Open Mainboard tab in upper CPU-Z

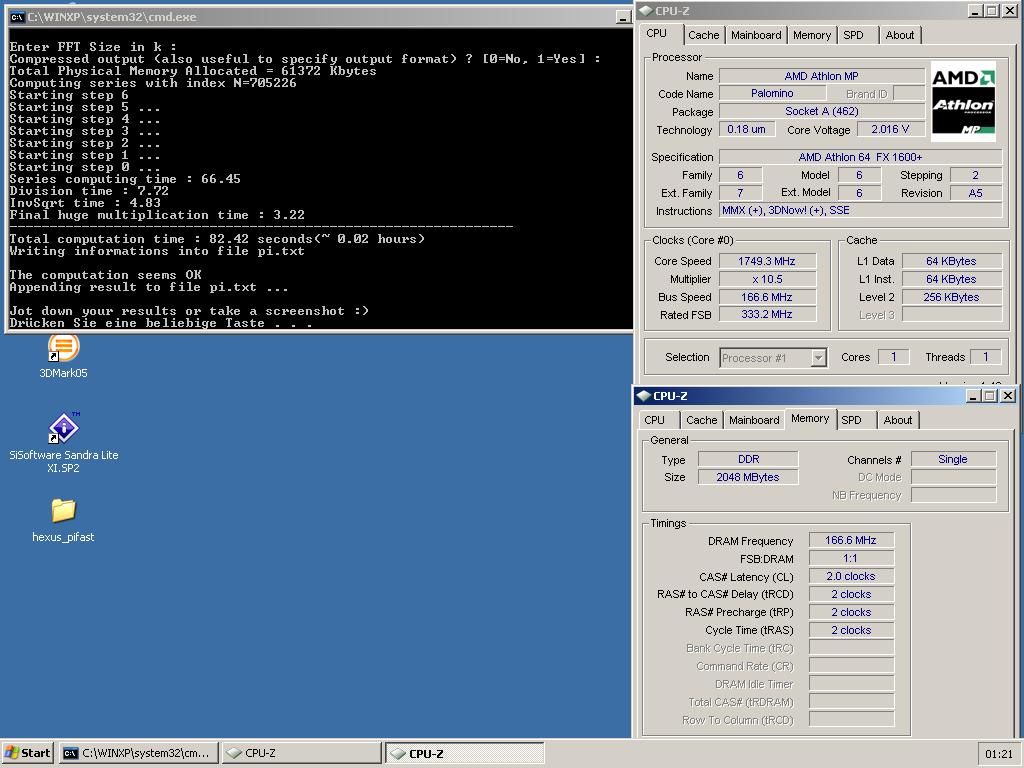click(x=756, y=35)
